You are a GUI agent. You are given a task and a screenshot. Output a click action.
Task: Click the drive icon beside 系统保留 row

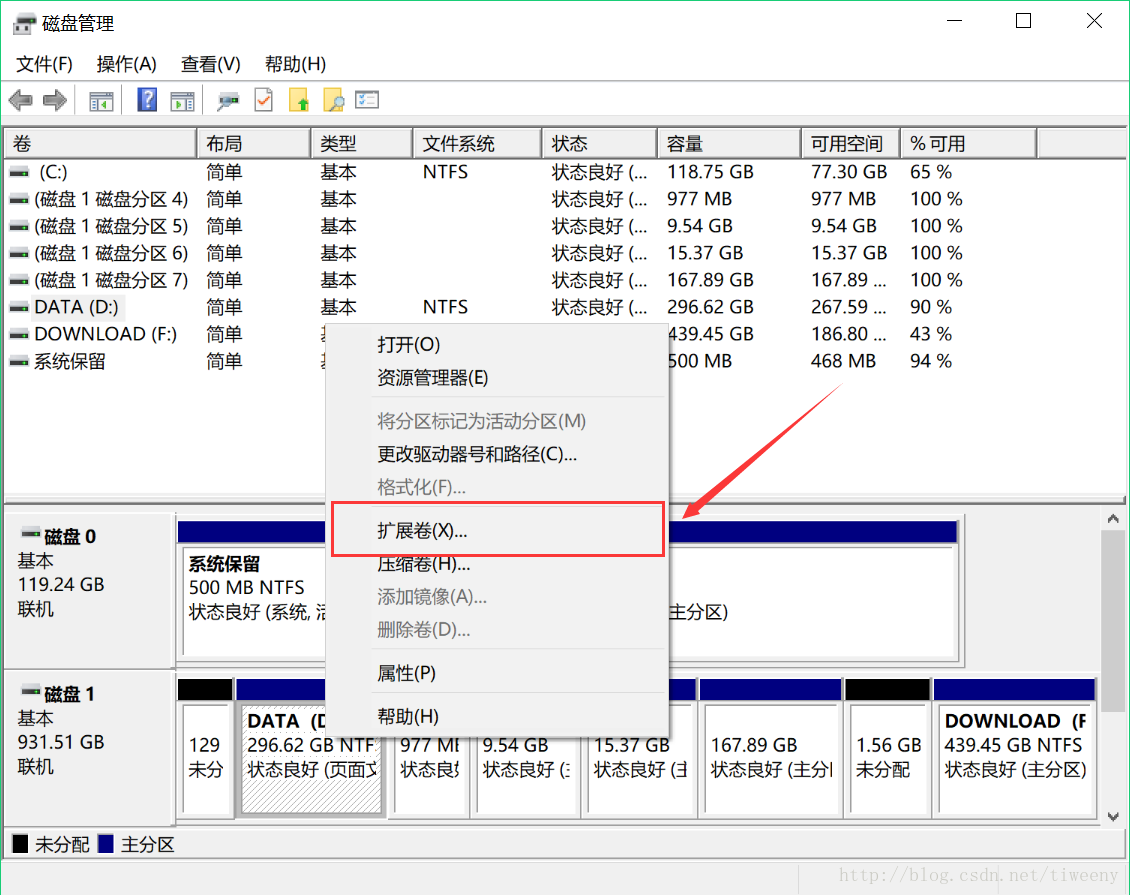point(19,362)
